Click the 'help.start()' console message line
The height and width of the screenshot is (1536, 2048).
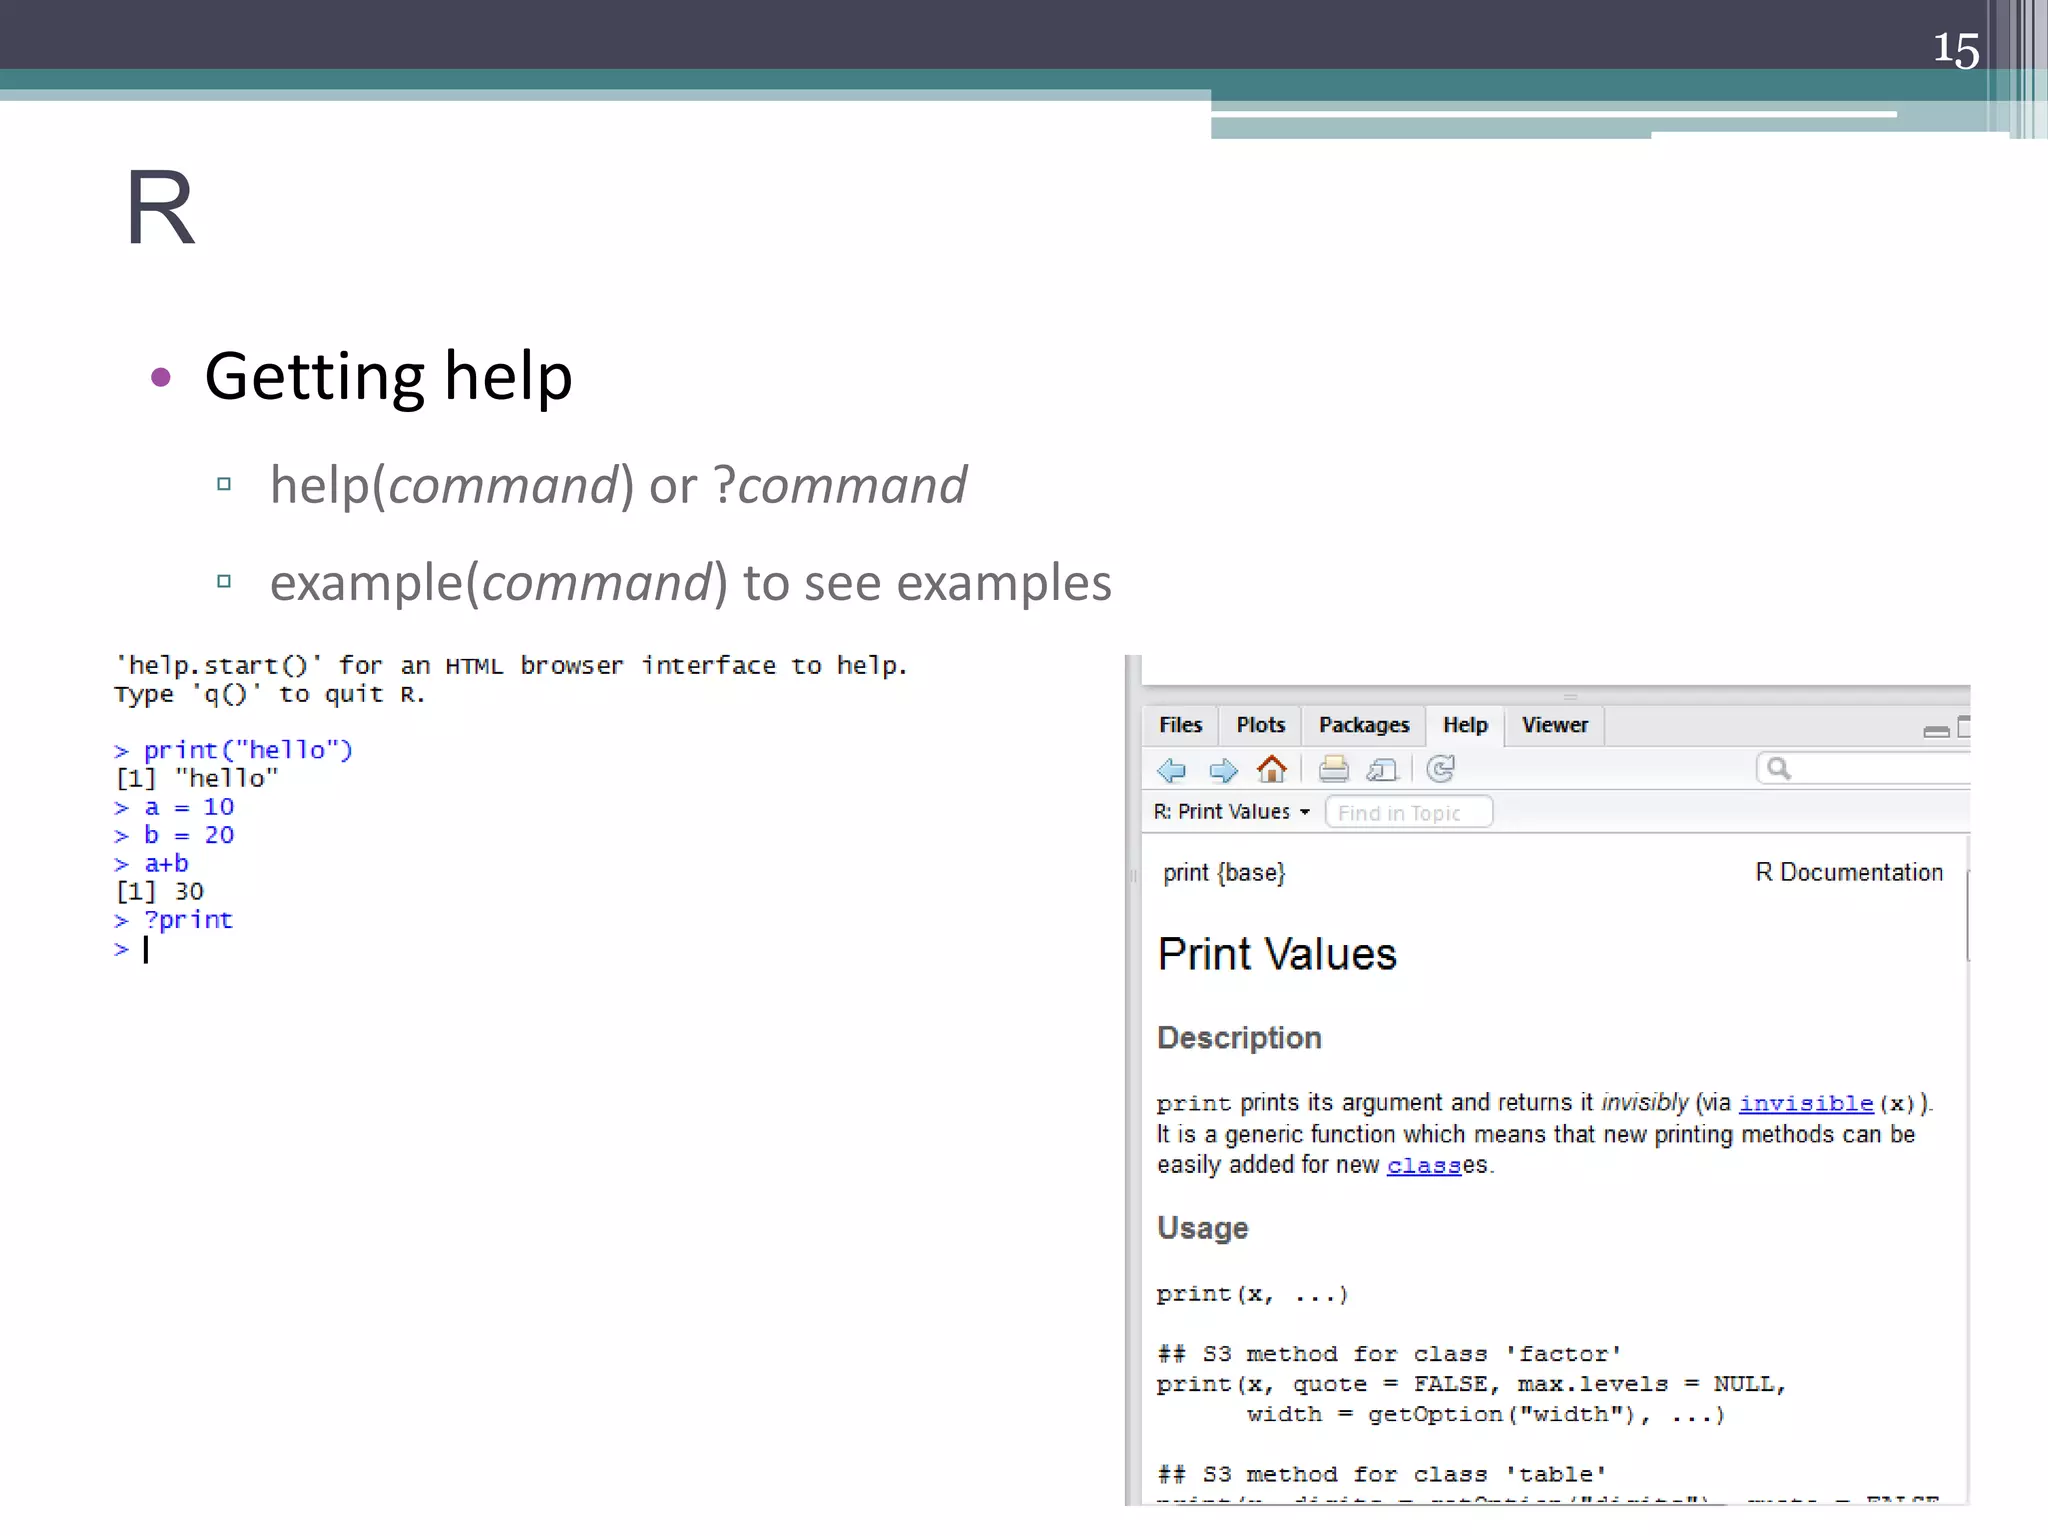click(x=511, y=666)
